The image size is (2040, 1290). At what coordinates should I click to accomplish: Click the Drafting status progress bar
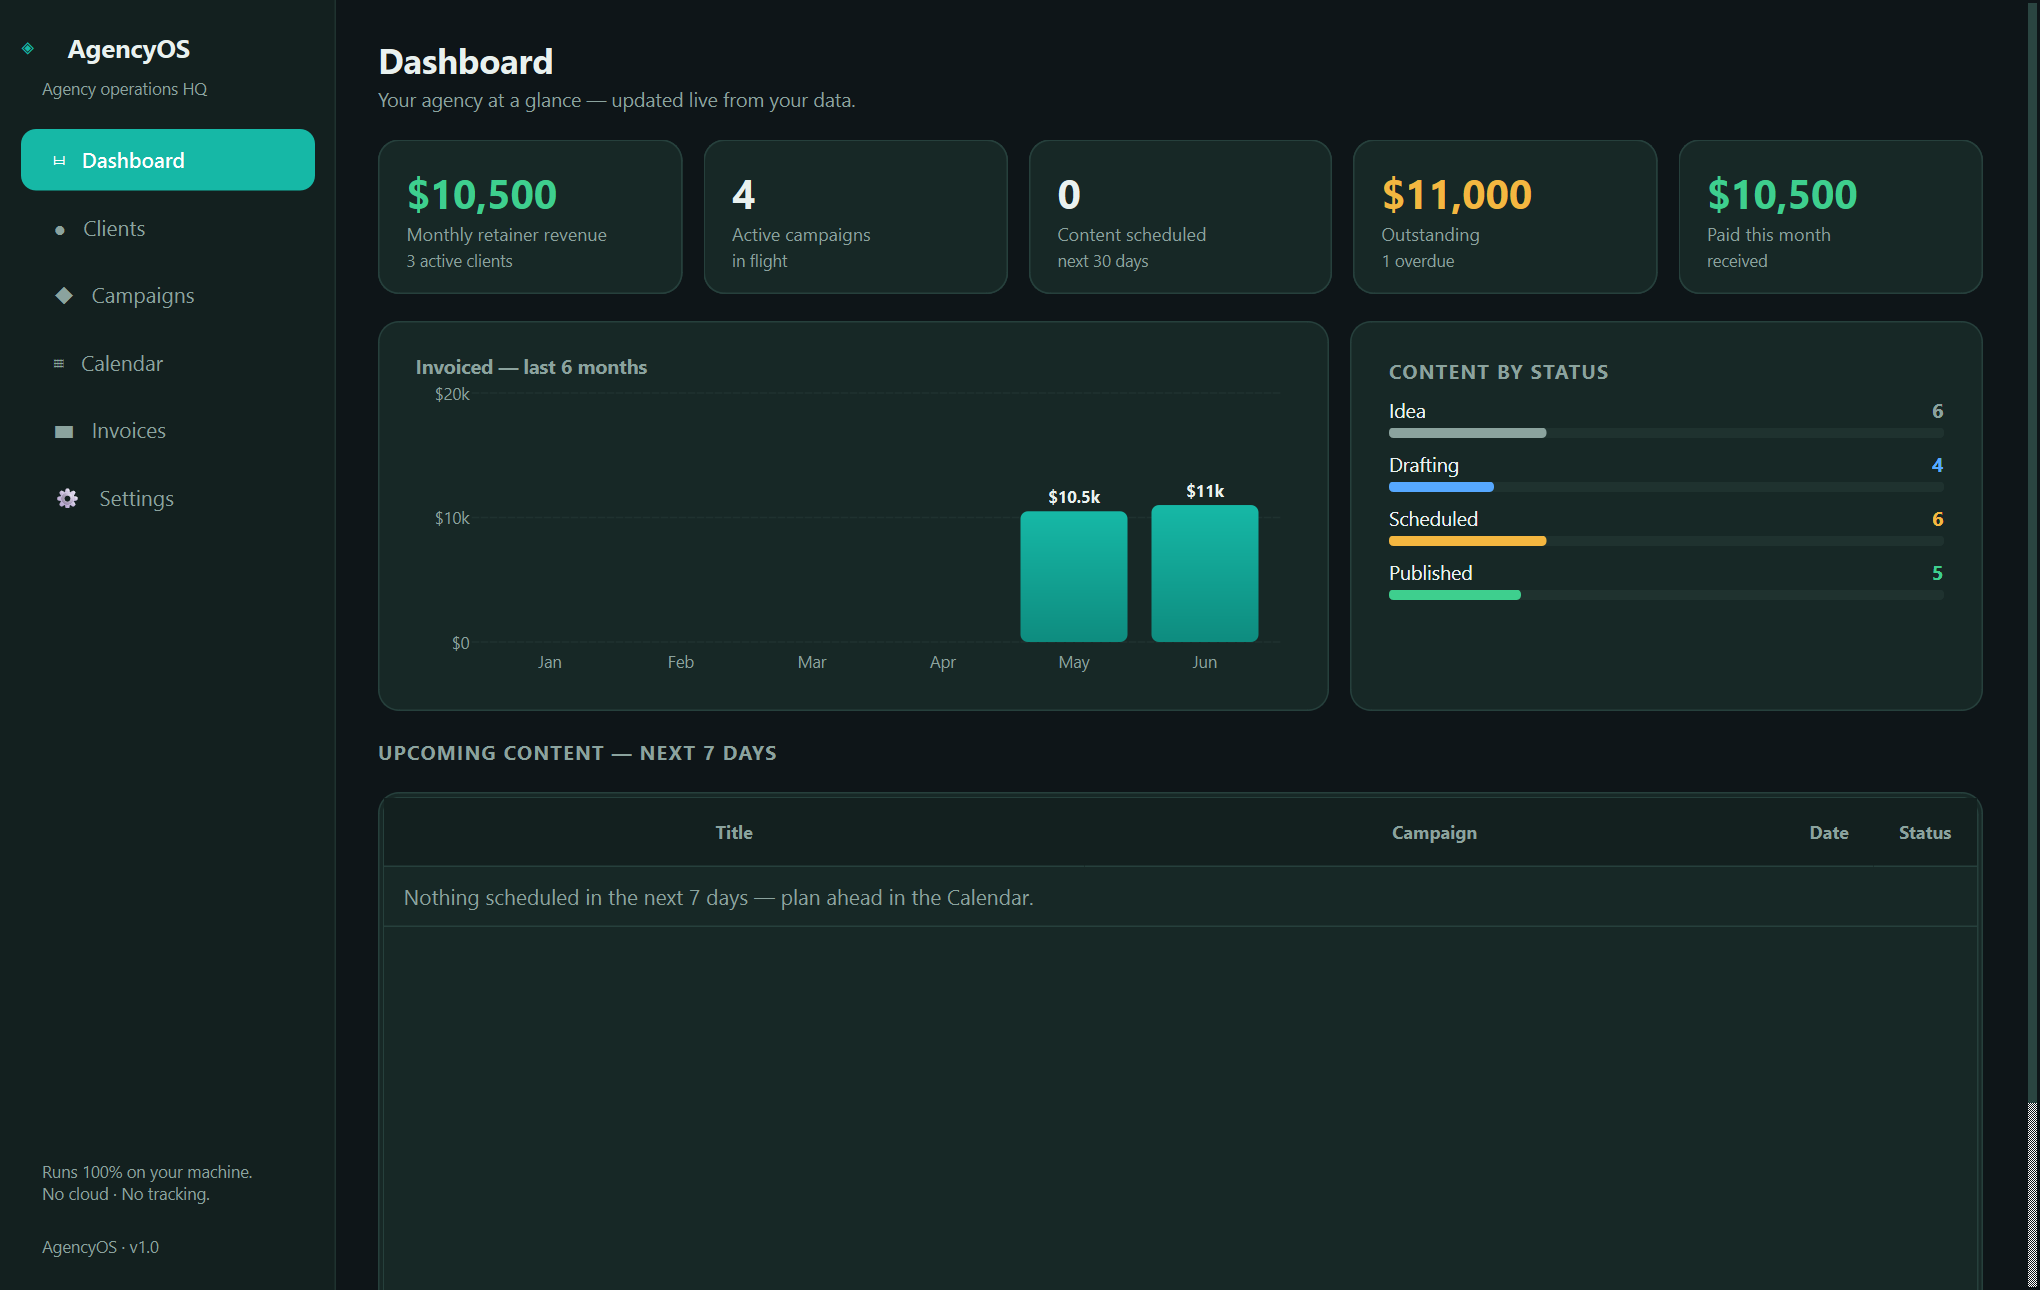1666,487
